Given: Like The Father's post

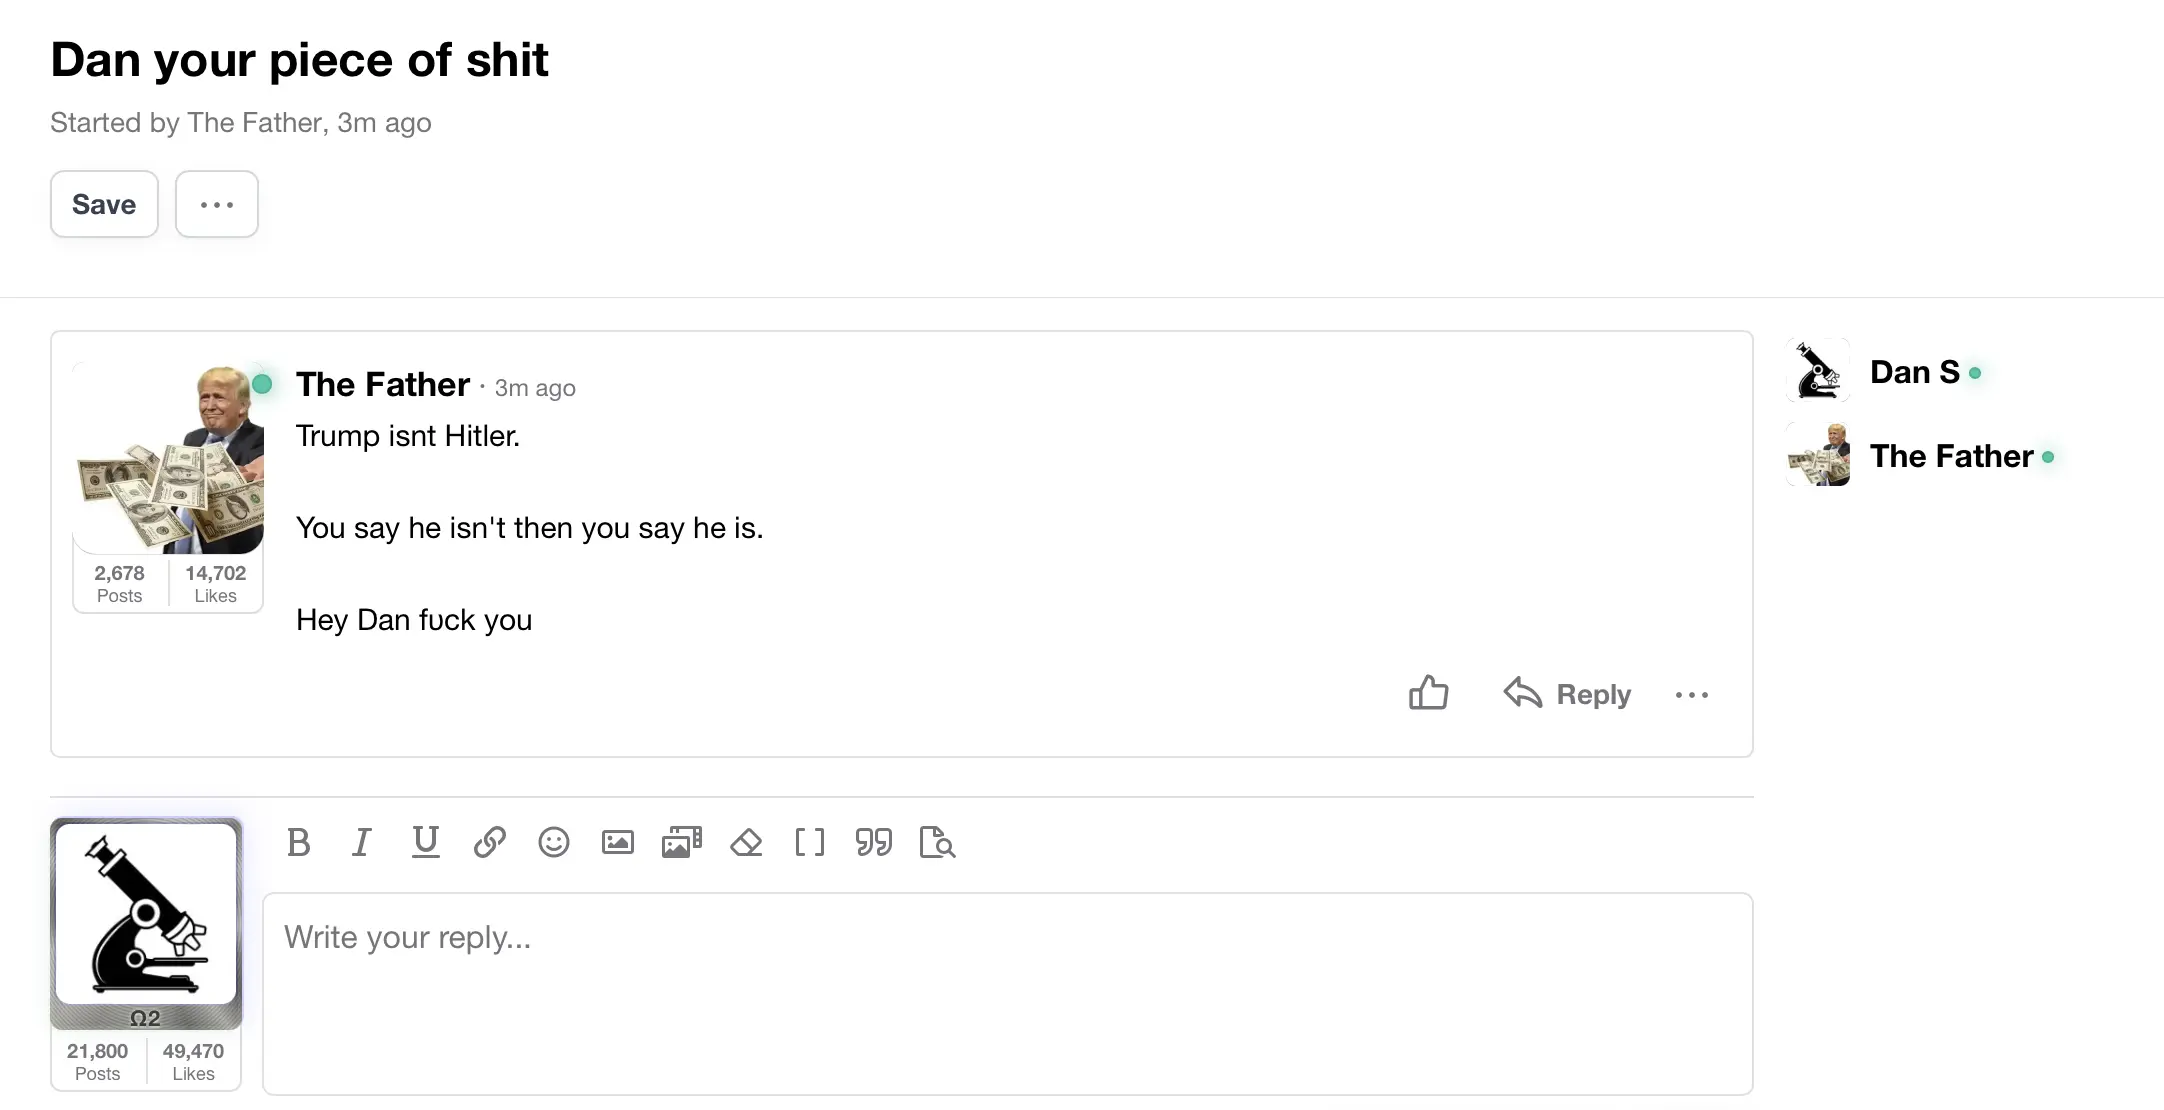Looking at the screenshot, I should (1428, 693).
